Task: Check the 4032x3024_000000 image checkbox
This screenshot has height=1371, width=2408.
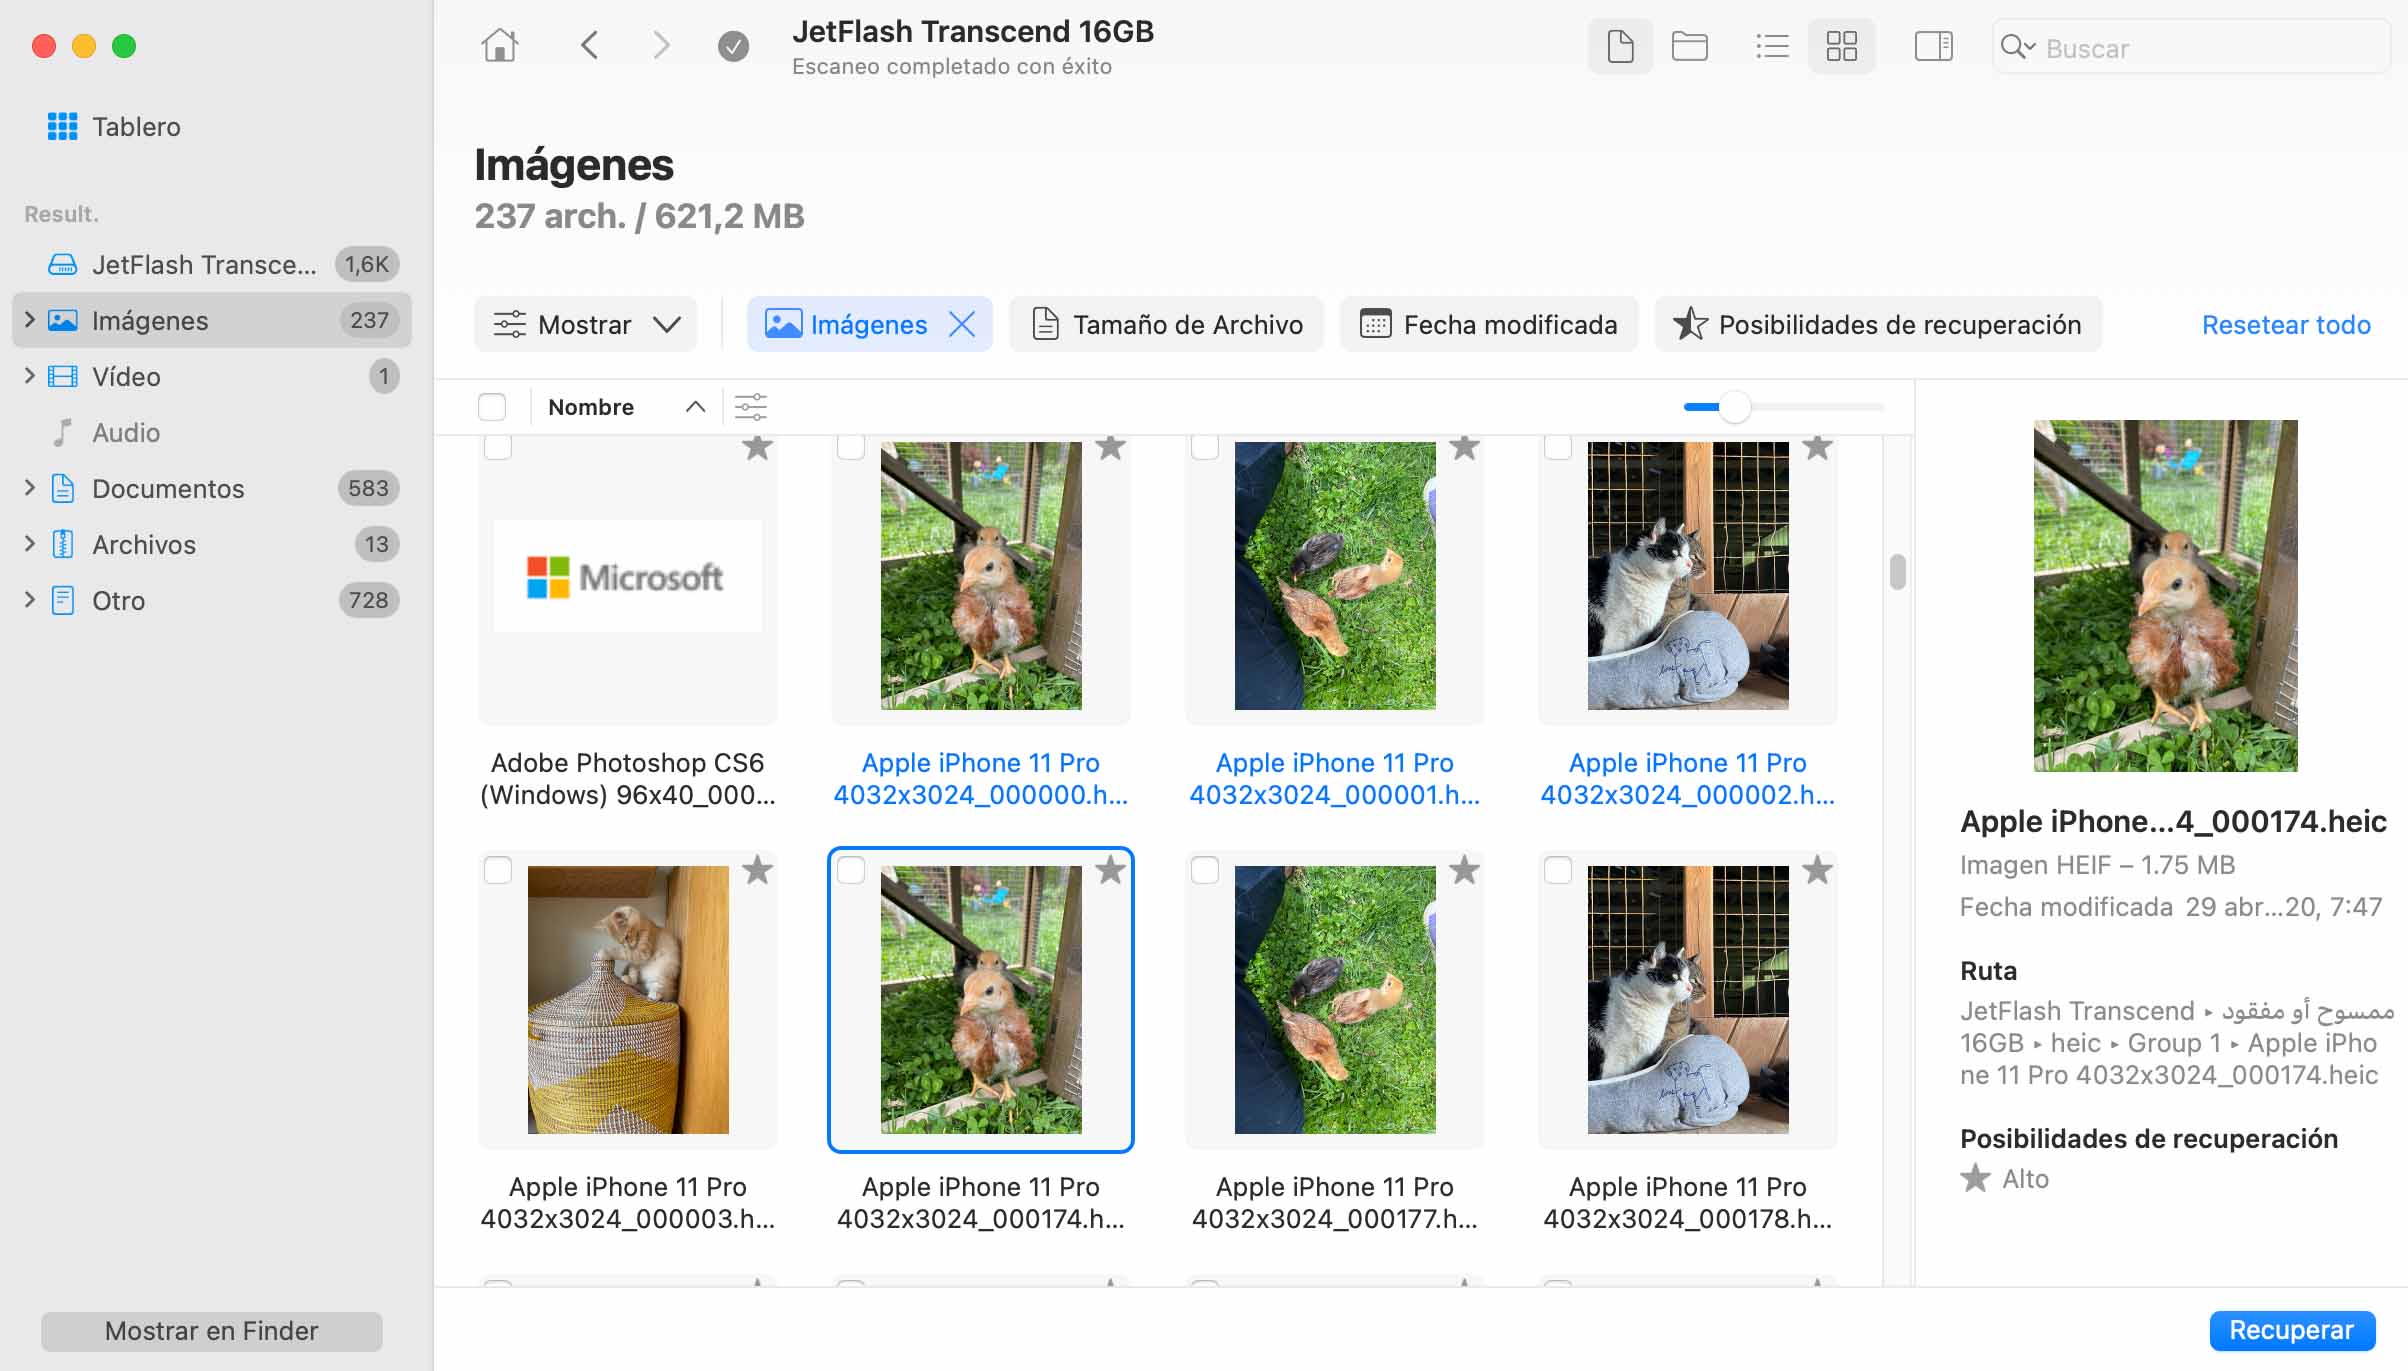Action: 851,447
